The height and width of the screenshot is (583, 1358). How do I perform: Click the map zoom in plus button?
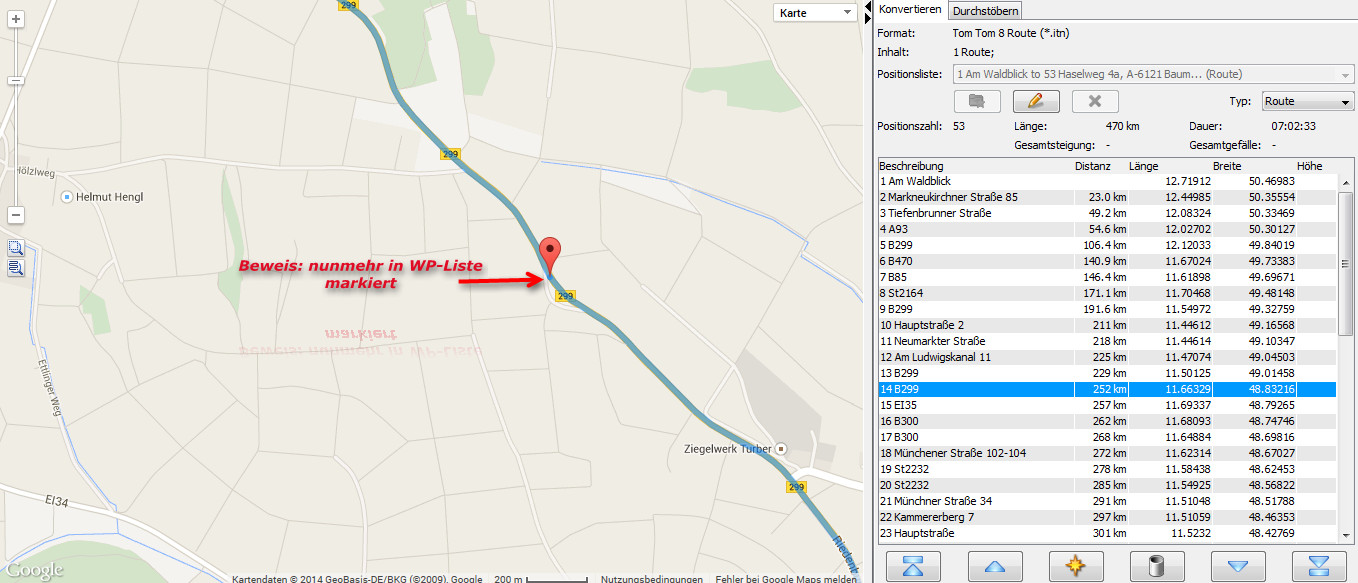click(16, 19)
